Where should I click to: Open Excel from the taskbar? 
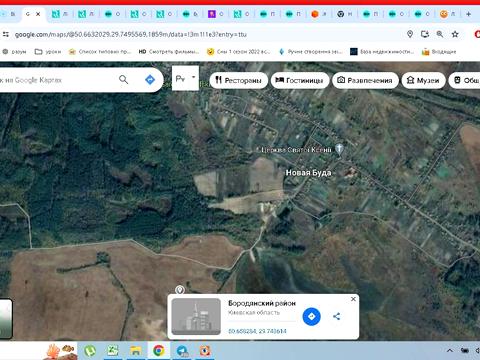[113, 351]
